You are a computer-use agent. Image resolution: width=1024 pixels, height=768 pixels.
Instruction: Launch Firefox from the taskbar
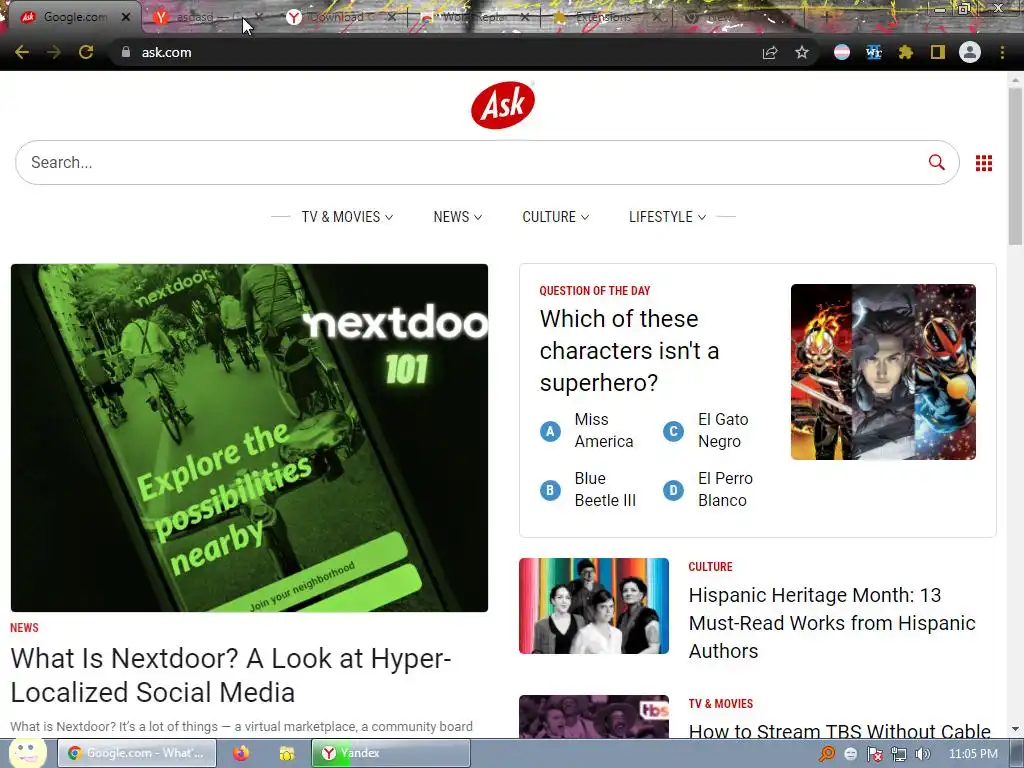241,753
